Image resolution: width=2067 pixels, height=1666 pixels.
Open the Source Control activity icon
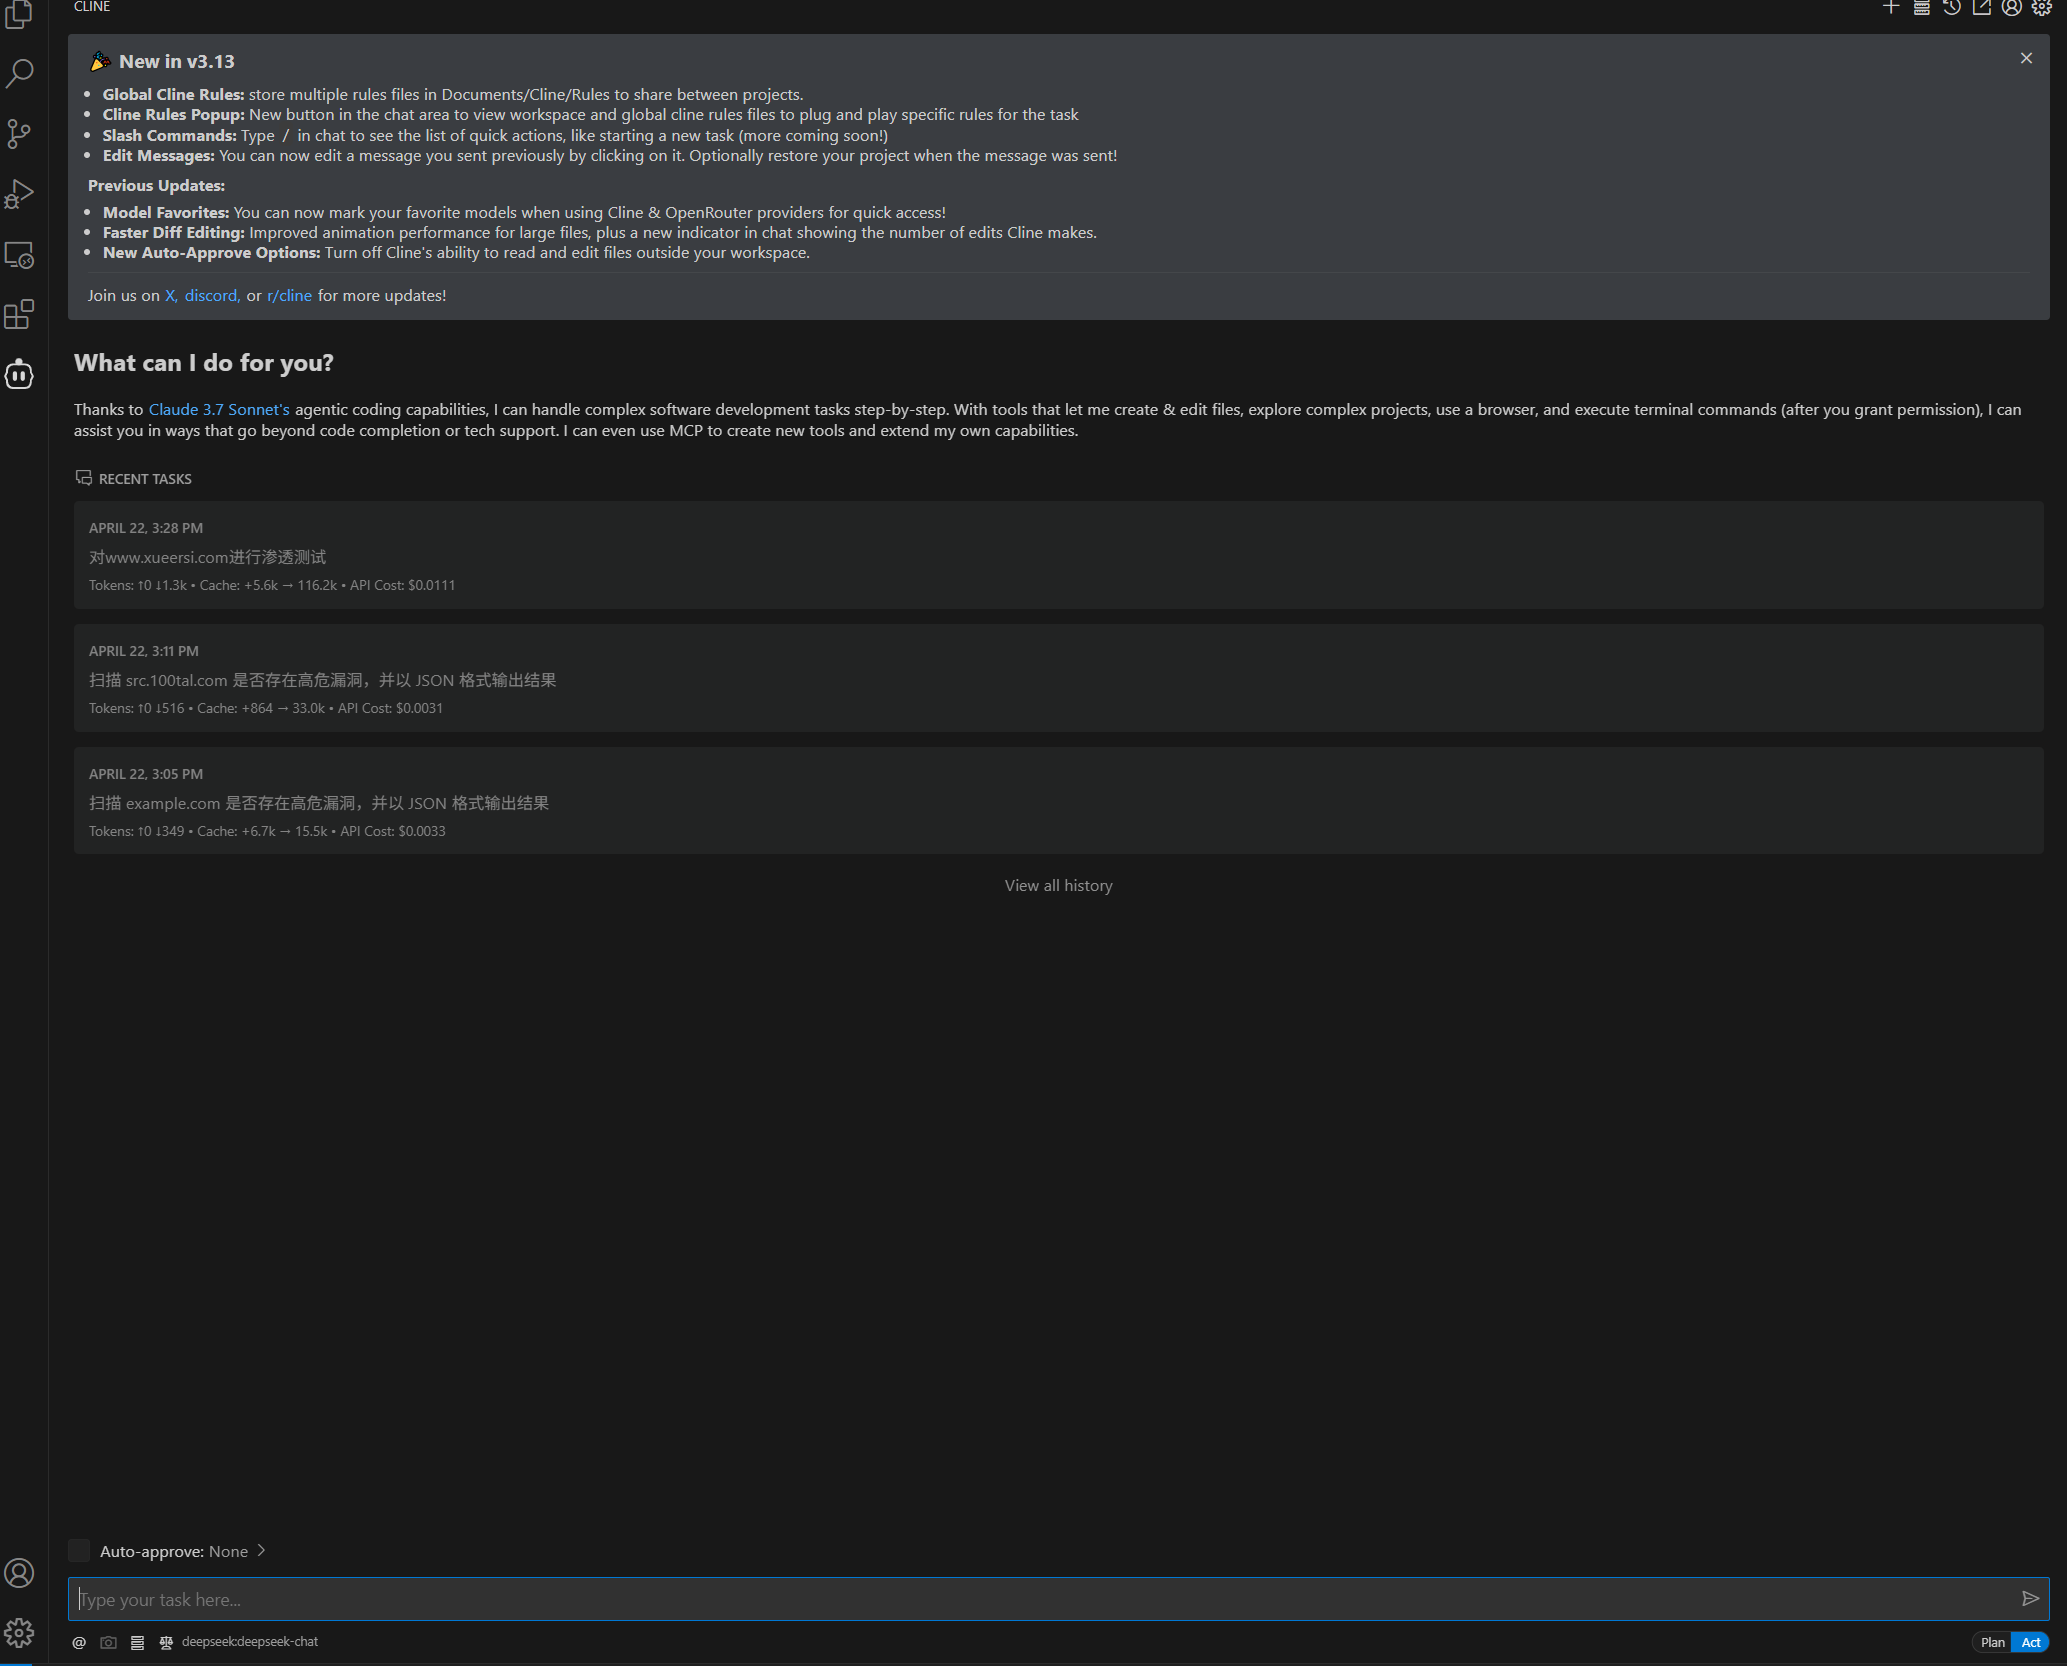coord(19,134)
